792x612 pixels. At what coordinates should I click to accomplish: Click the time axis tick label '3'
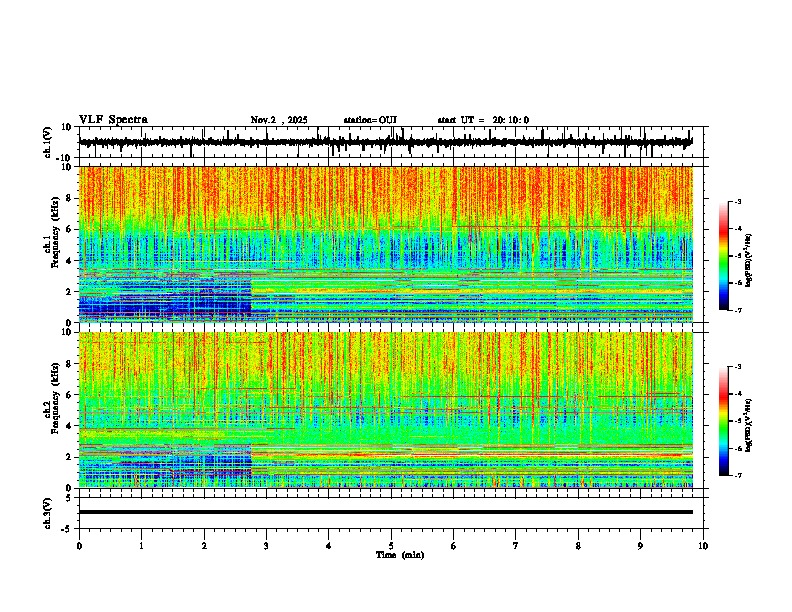pos(266,546)
